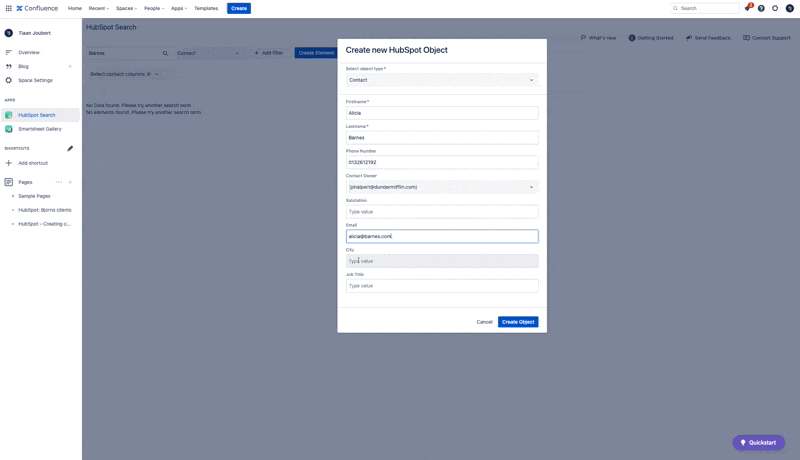
Task: Click the Salutation input field
Action: coord(442,212)
